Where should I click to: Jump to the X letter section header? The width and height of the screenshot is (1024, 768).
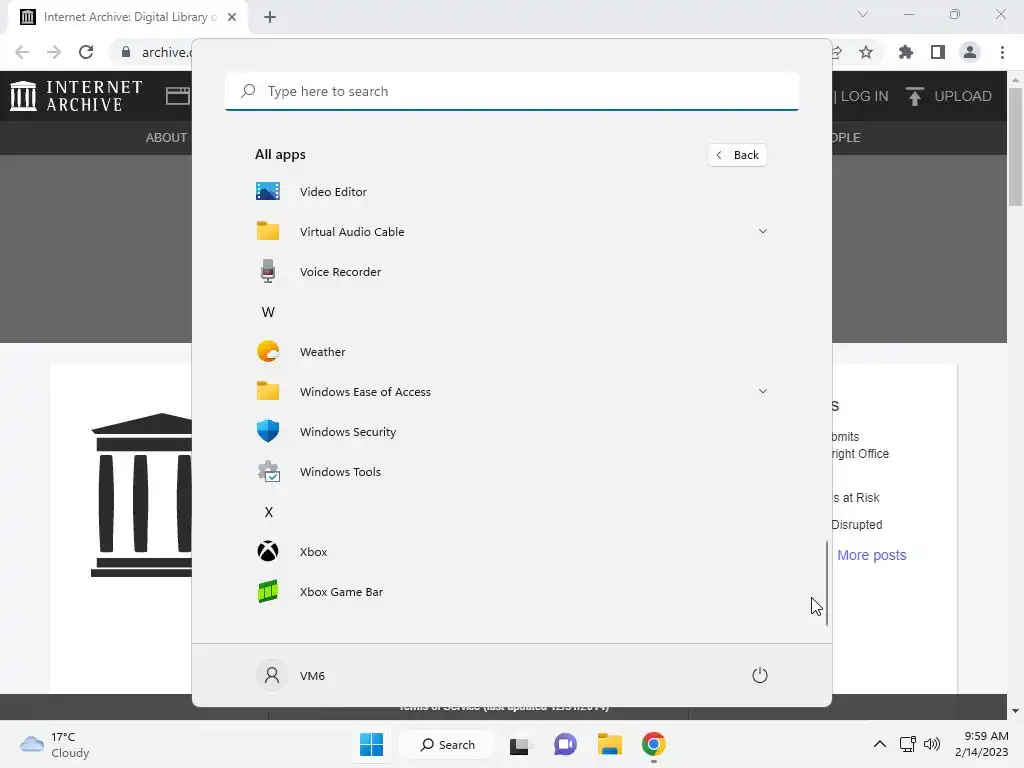pos(268,512)
